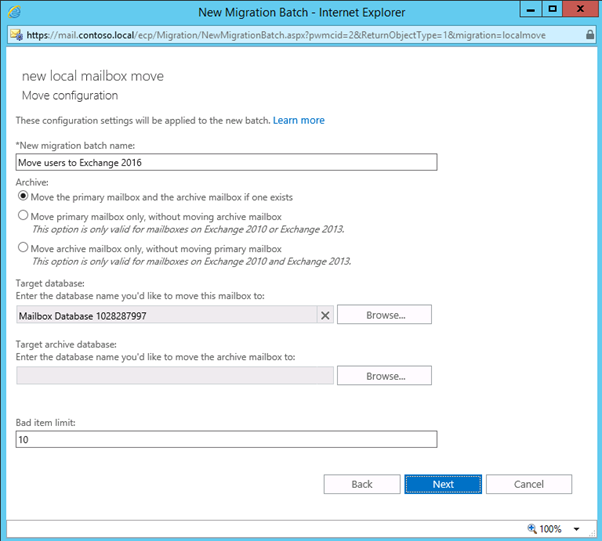Image resolution: width=602 pixels, height=541 pixels.
Task: Click the zoom magnifier icon in status bar
Action: pyautogui.click(x=532, y=529)
